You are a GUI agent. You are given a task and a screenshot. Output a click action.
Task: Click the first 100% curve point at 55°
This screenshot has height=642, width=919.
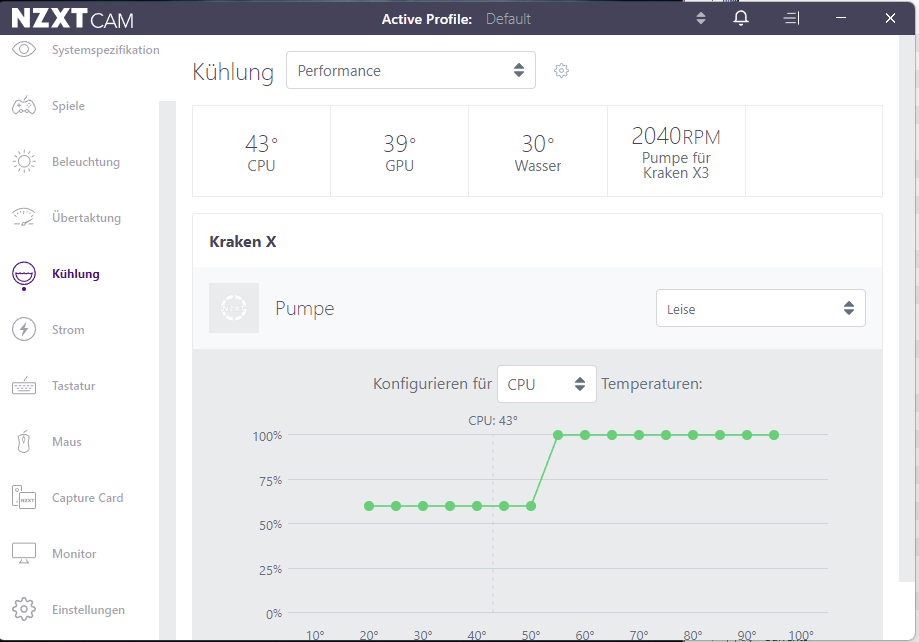pyautogui.click(x=558, y=435)
